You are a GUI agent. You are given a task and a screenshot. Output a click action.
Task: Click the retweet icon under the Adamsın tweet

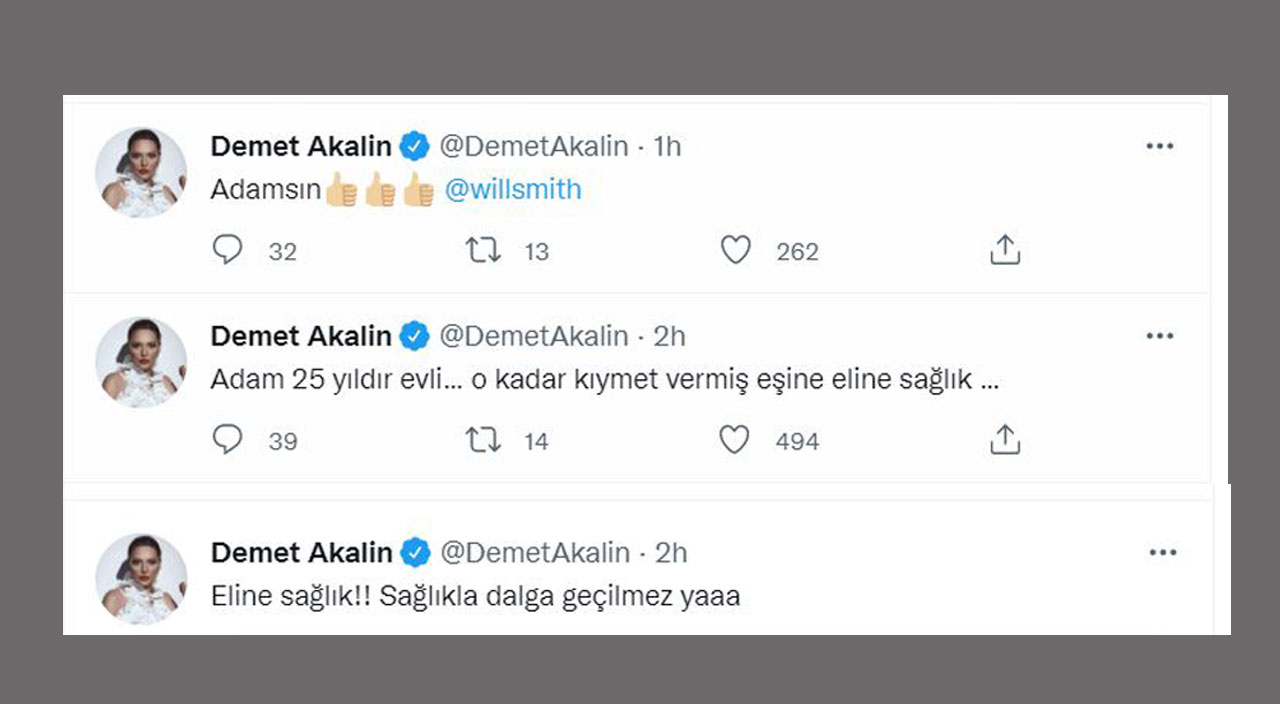coord(483,251)
